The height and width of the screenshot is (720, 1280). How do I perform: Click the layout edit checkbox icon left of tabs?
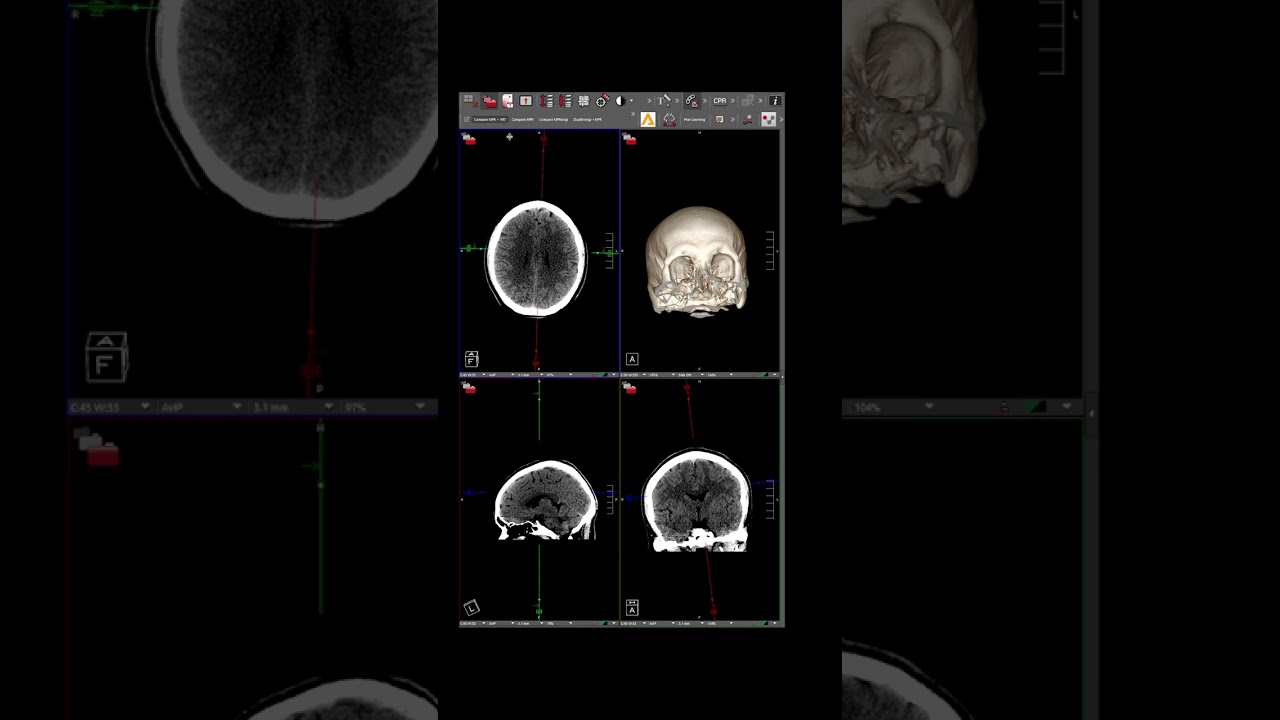pyautogui.click(x=466, y=120)
